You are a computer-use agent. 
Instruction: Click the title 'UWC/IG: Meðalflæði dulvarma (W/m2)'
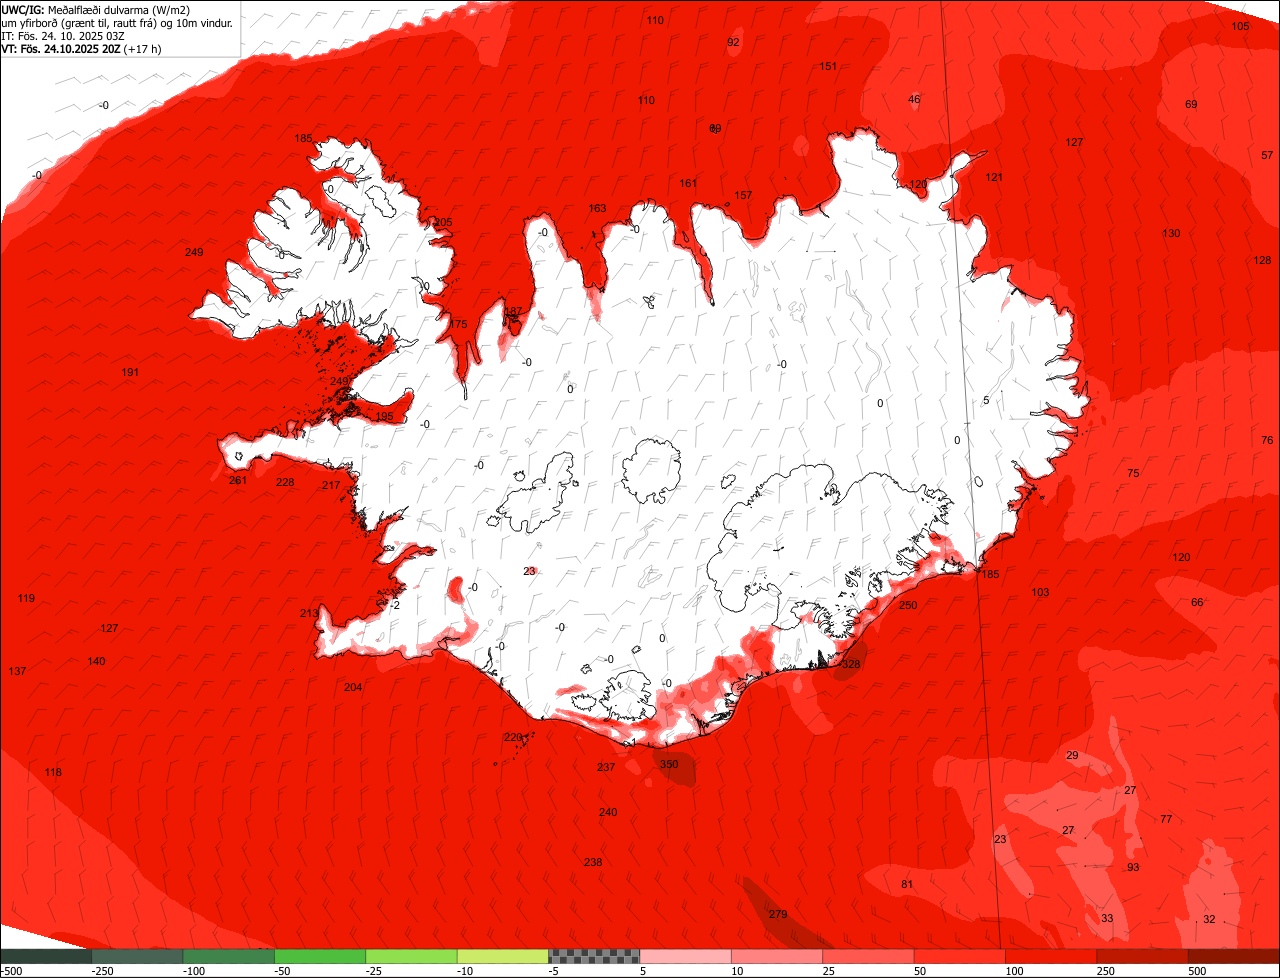tap(96, 9)
